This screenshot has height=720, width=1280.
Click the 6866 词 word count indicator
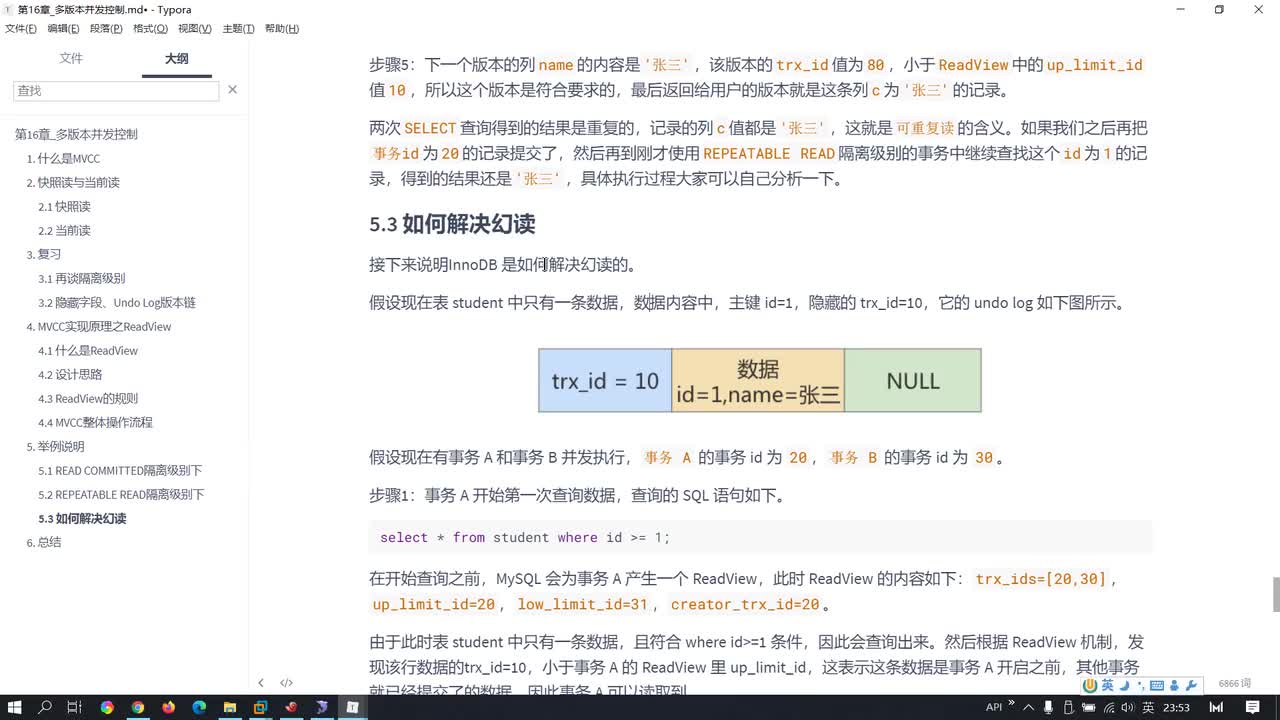(1234, 683)
